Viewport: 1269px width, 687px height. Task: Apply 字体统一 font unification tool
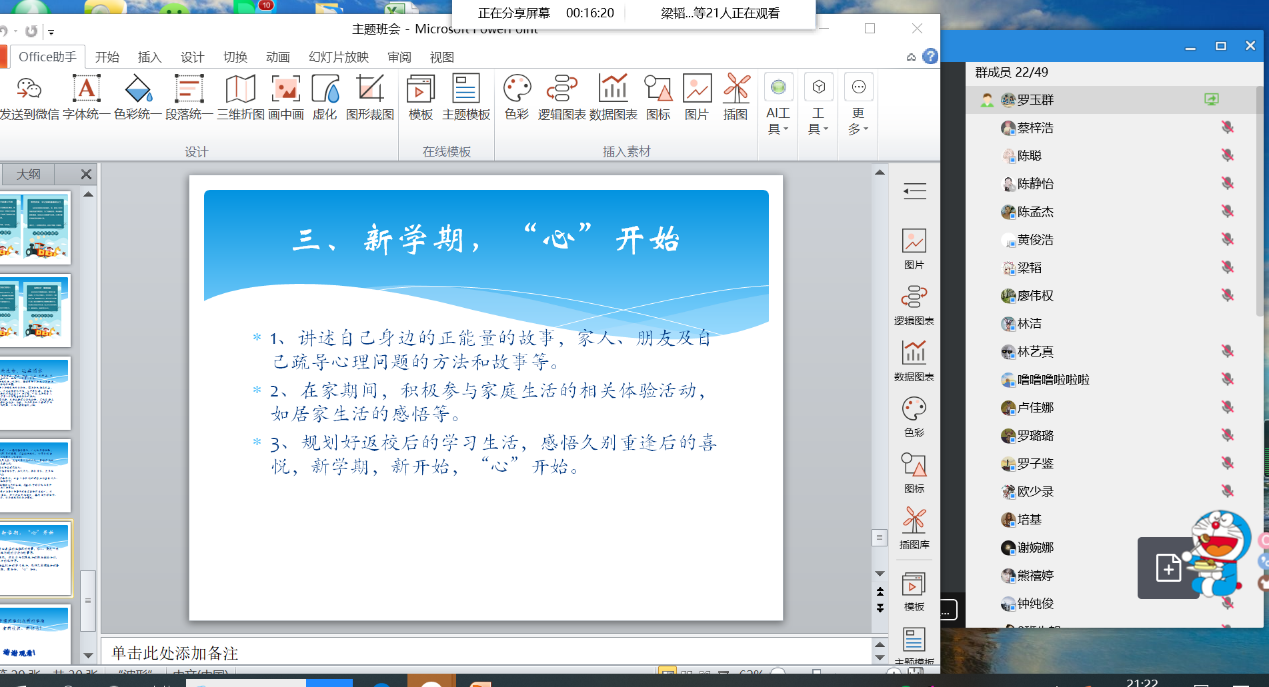click(87, 98)
